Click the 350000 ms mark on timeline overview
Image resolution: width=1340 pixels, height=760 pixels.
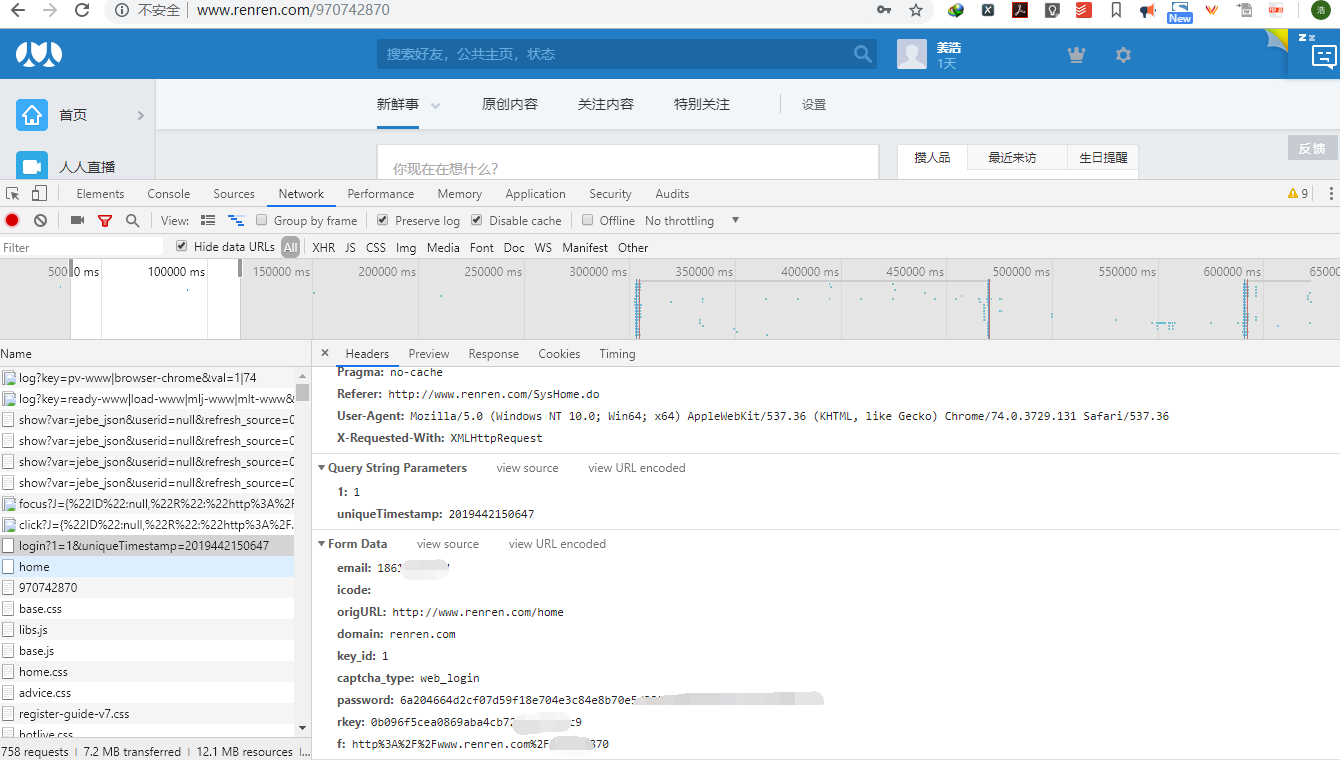point(704,272)
